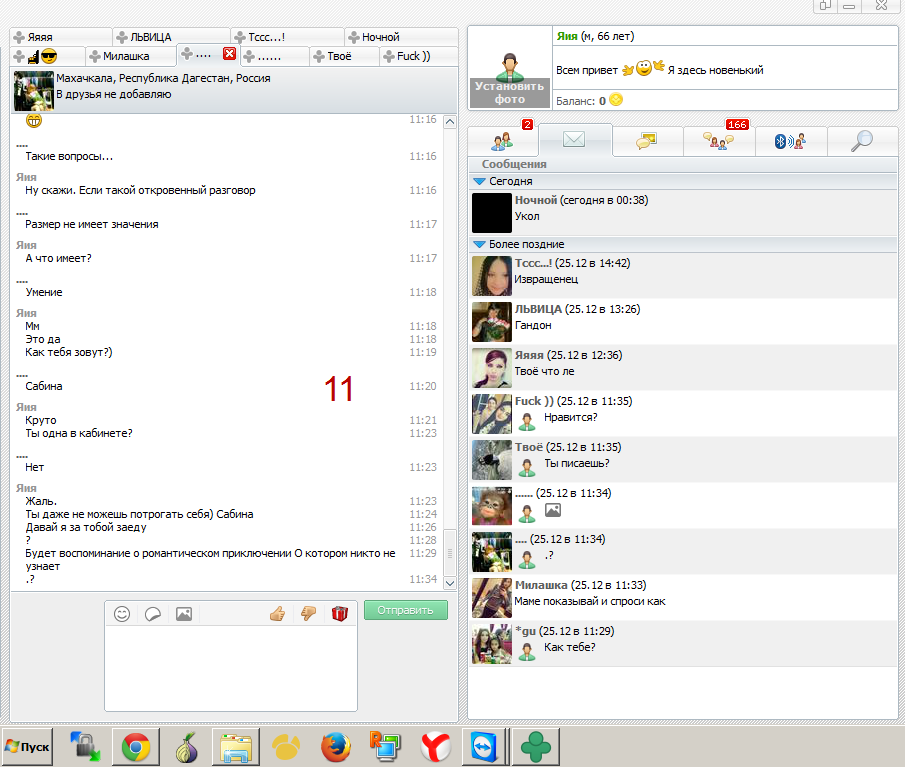Open the green clover app in taskbar

click(536, 747)
